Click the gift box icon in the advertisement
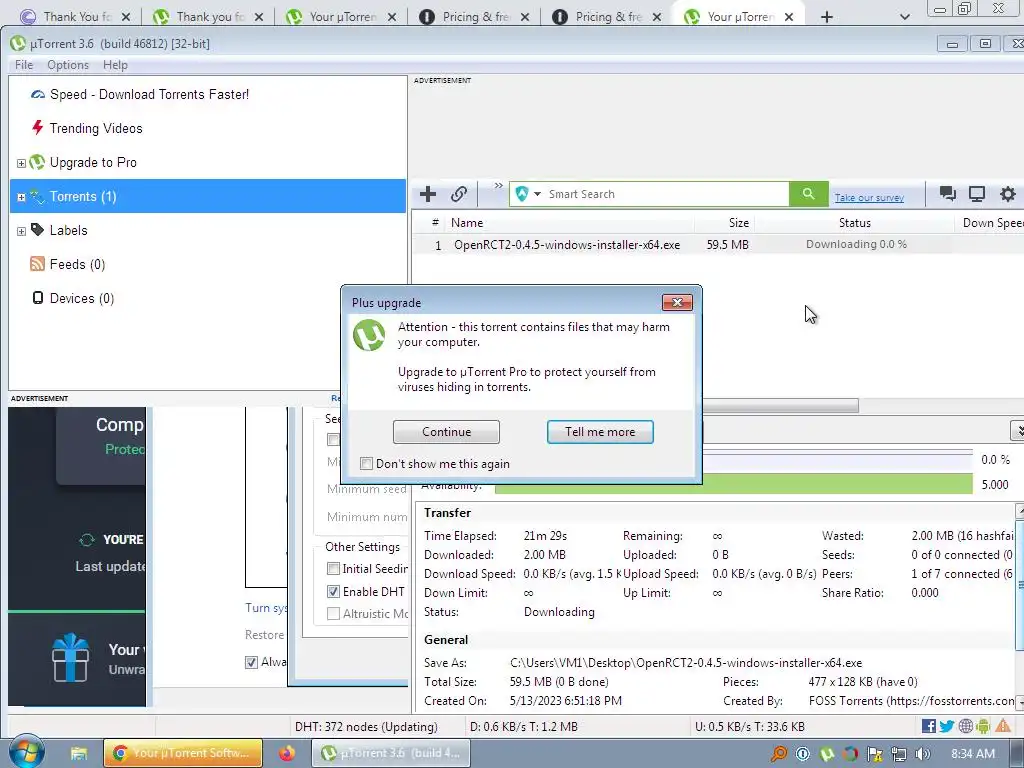Image resolution: width=1024 pixels, height=768 pixels. [71, 658]
